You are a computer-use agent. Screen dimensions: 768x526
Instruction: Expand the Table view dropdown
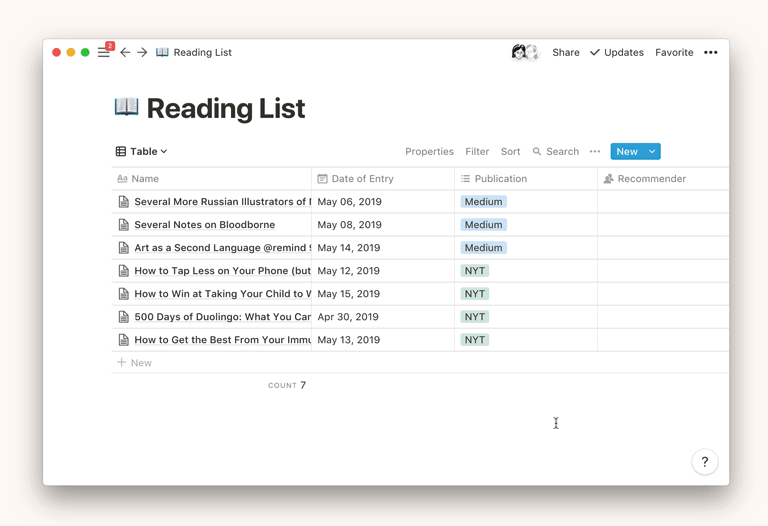point(142,152)
